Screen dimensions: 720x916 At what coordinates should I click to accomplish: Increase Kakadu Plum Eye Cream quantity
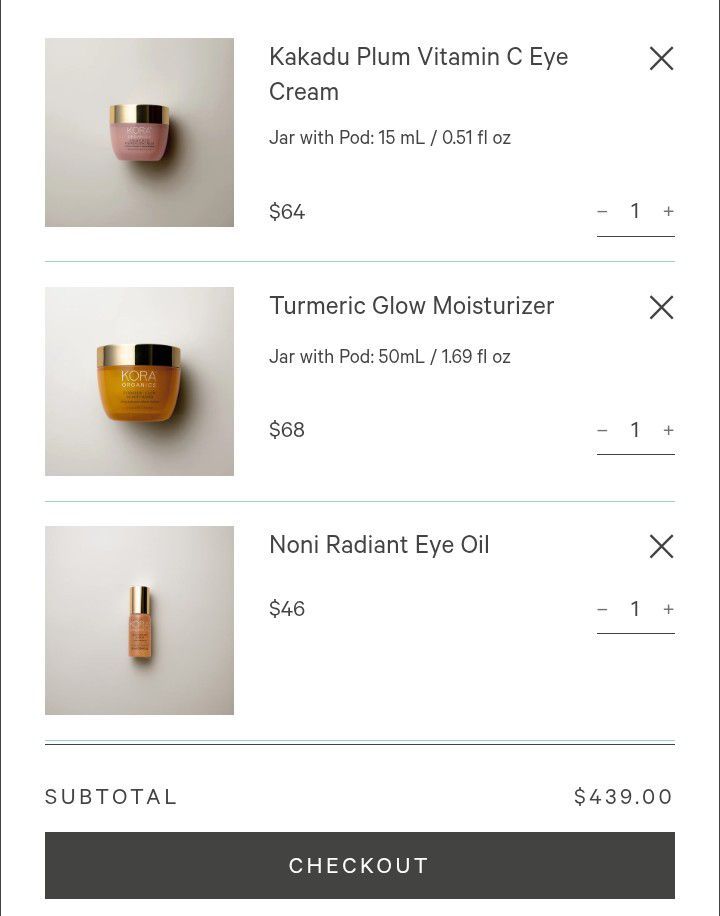pyautogui.click(x=669, y=211)
